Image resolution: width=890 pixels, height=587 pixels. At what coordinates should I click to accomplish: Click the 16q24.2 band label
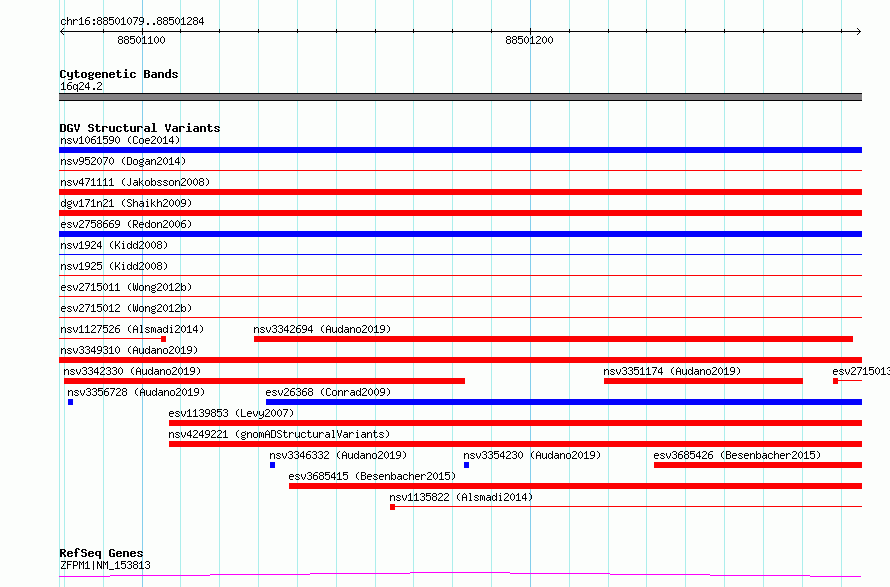click(81, 86)
